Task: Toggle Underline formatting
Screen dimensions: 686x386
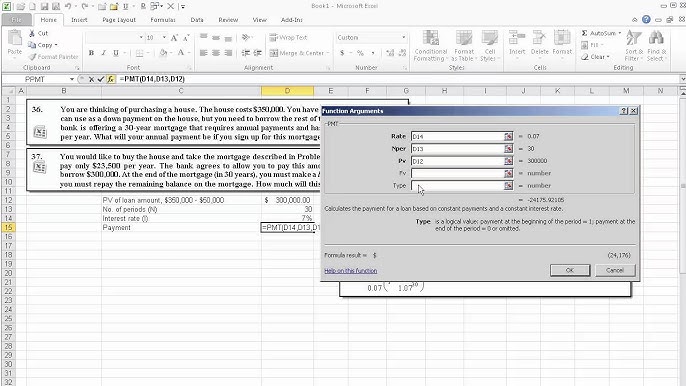Action: 116,53
